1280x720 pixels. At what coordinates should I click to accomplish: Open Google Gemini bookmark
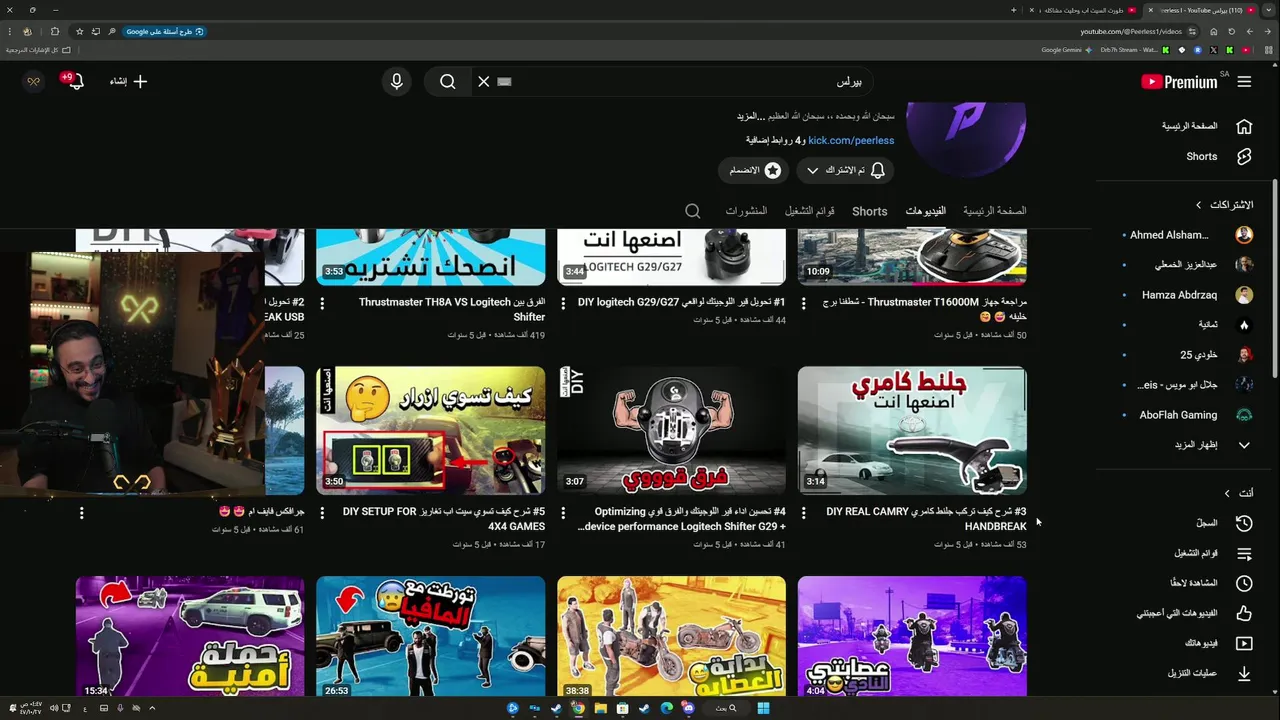point(1068,50)
